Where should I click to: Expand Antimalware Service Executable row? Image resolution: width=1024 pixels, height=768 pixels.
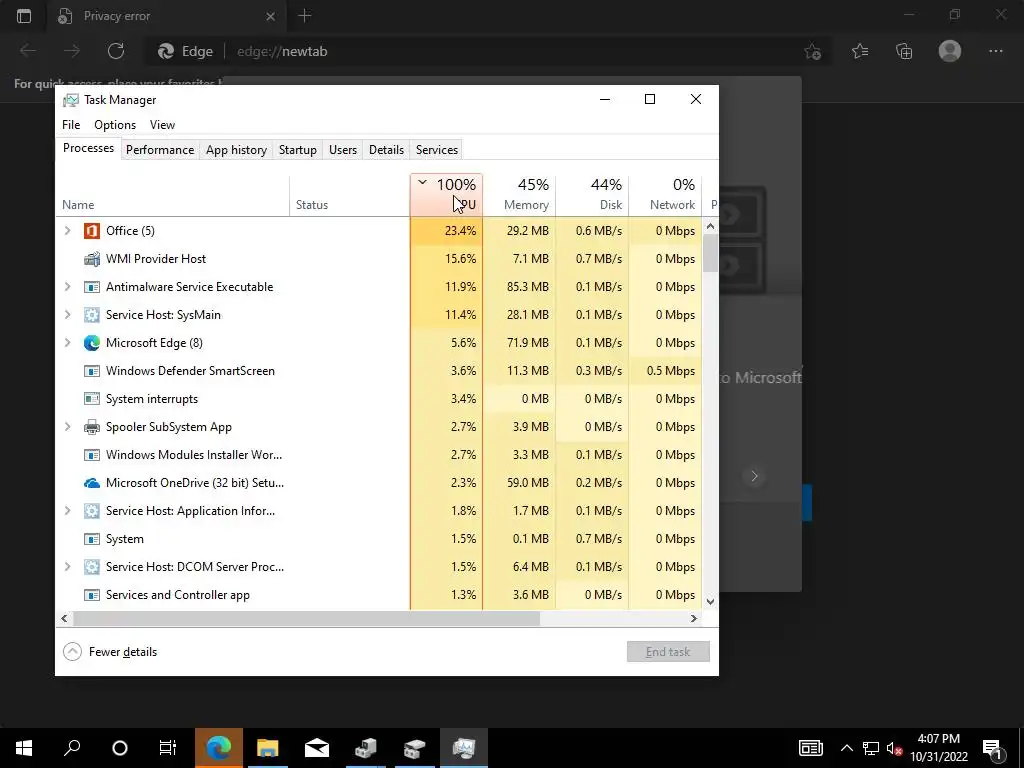click(67, 287)
